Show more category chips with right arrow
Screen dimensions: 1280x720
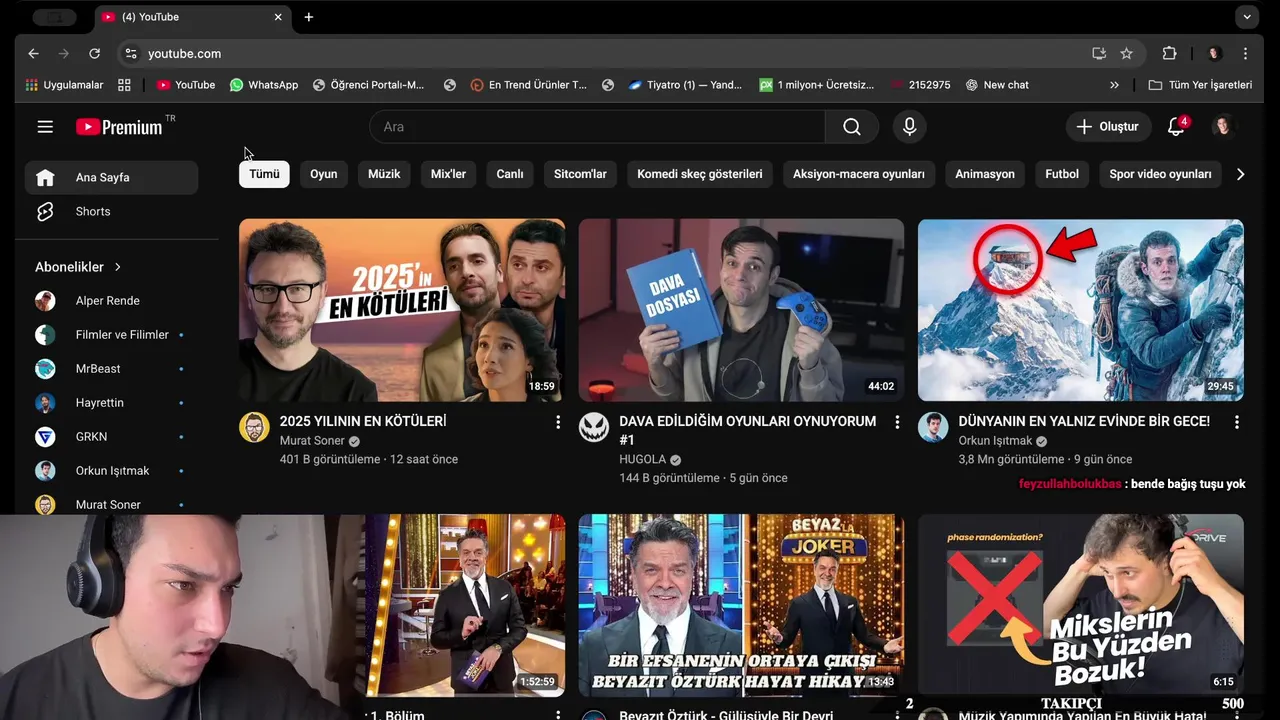click(1240, 174)
